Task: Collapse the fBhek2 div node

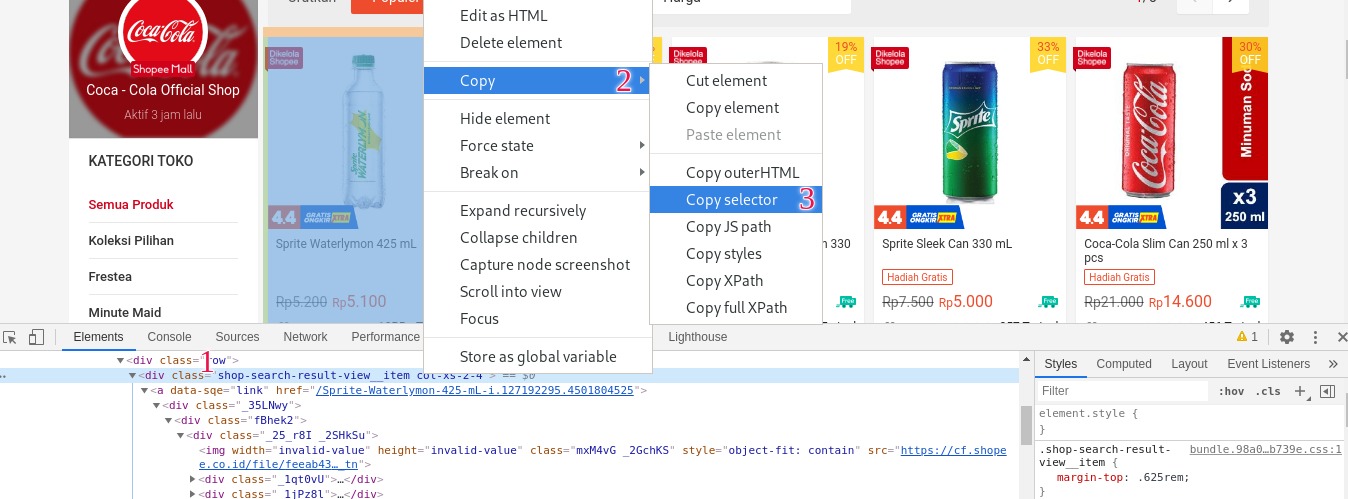Action: [x=169, y=420]
